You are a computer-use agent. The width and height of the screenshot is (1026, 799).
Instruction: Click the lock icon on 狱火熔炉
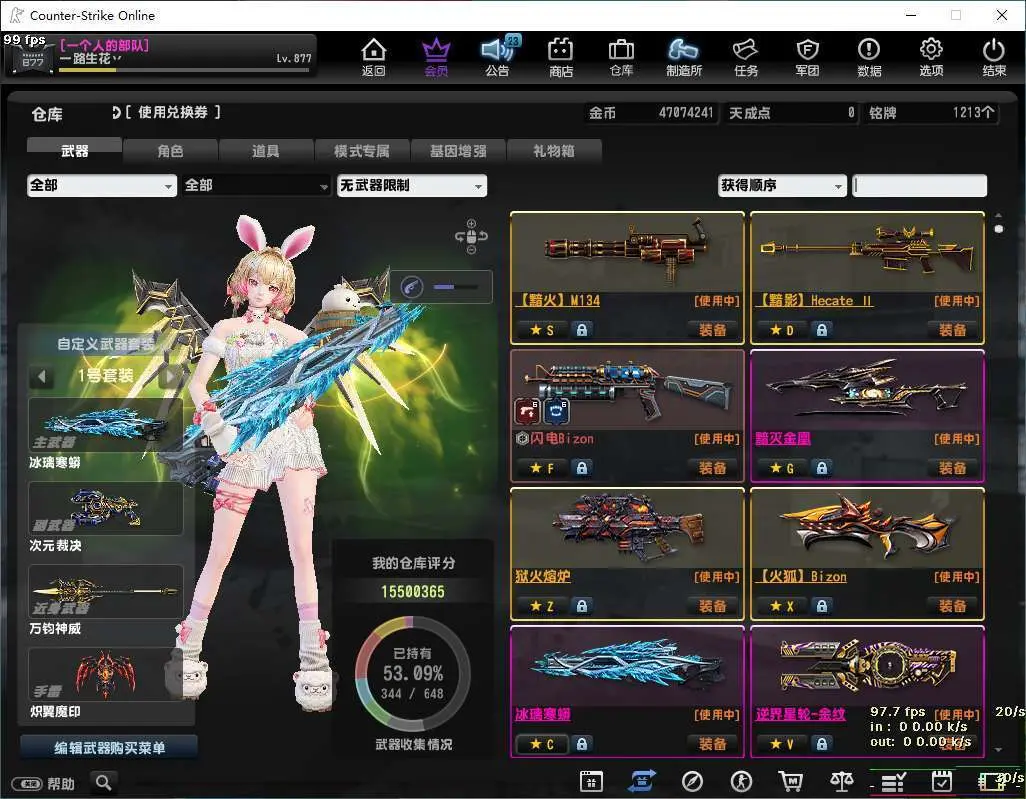click(x=581, y=606)
